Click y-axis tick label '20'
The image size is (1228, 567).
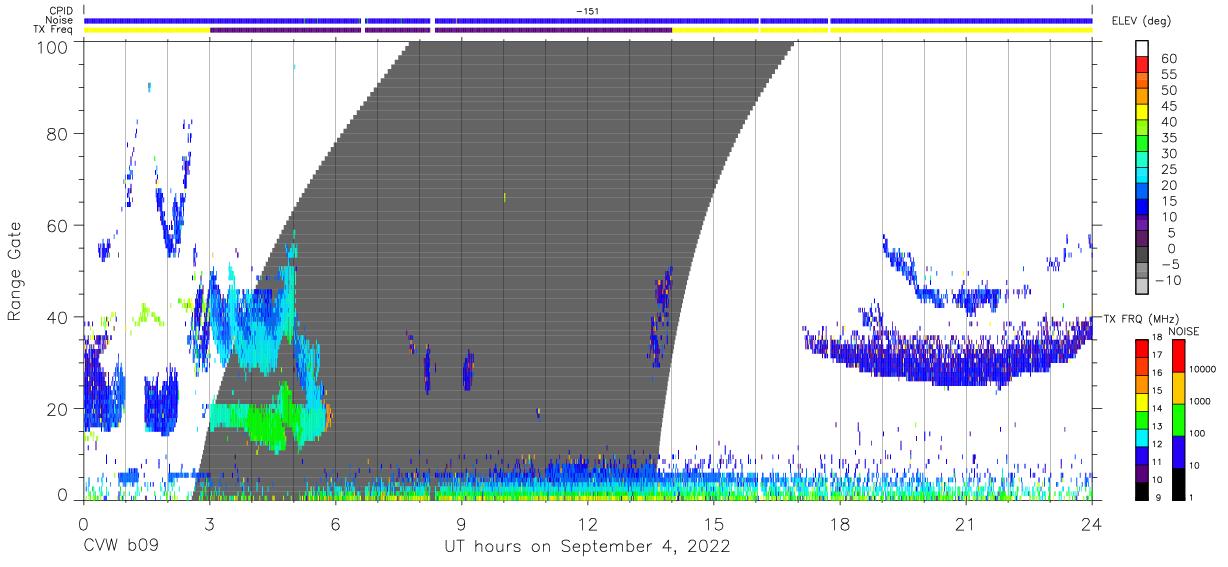[59, 409]
